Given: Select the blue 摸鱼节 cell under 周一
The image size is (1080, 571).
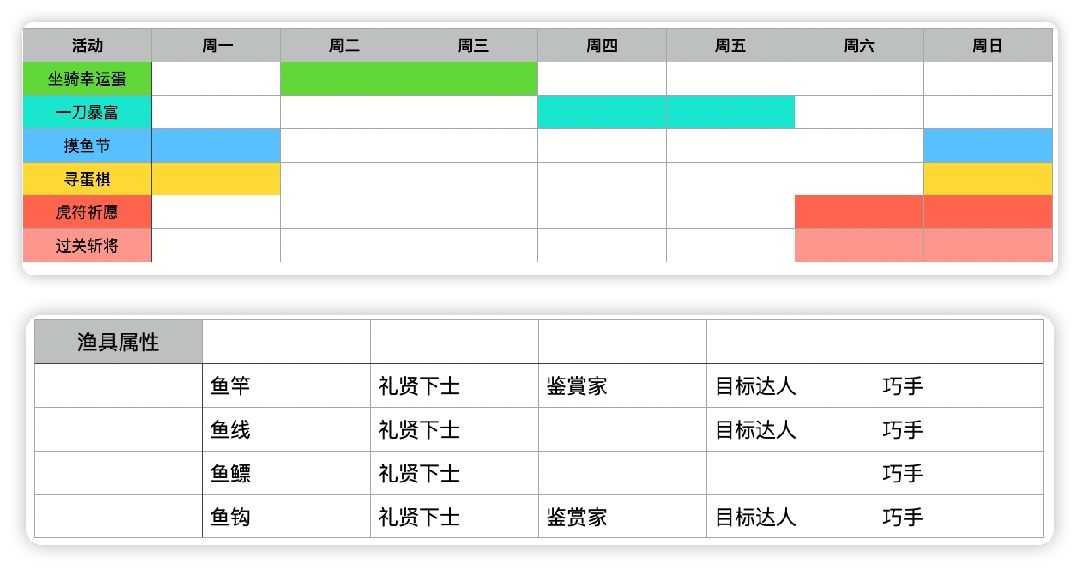Looking at the screenshot, I should click(x=216, y=145).
